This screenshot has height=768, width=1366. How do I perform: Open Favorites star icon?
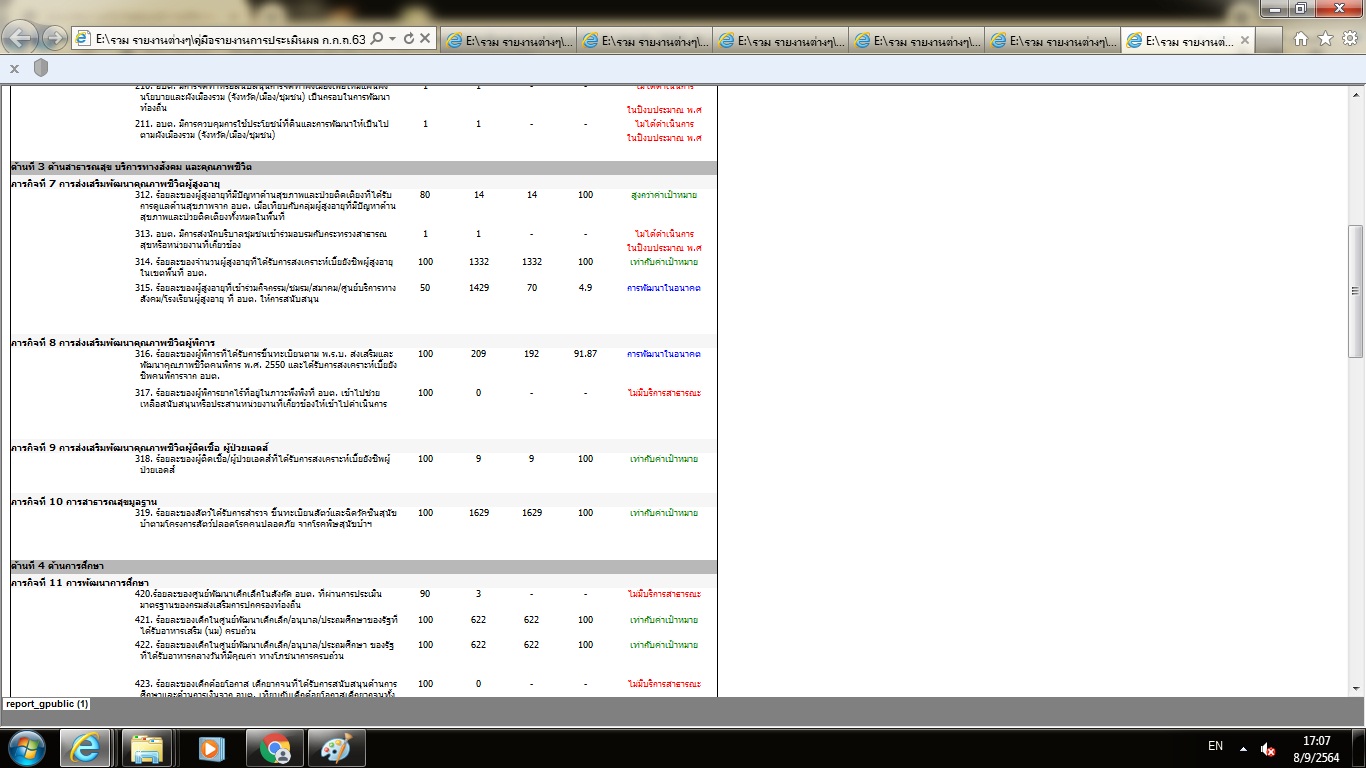coord(1325,39)
